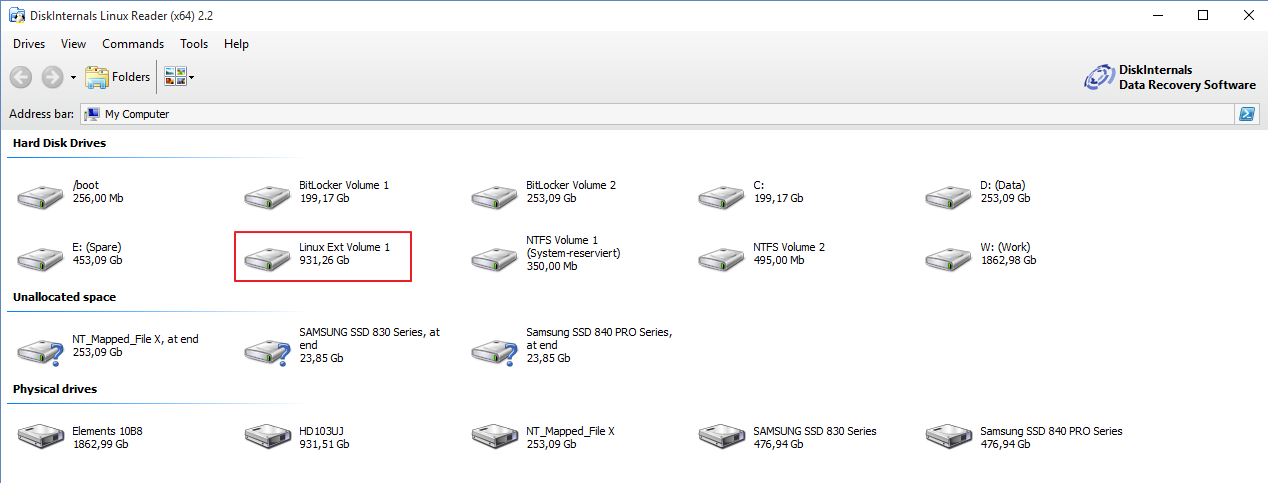This screenshot has height=483, width=1268.
Task: Click the 931,26 Gb size text
Action: [324, 260]
